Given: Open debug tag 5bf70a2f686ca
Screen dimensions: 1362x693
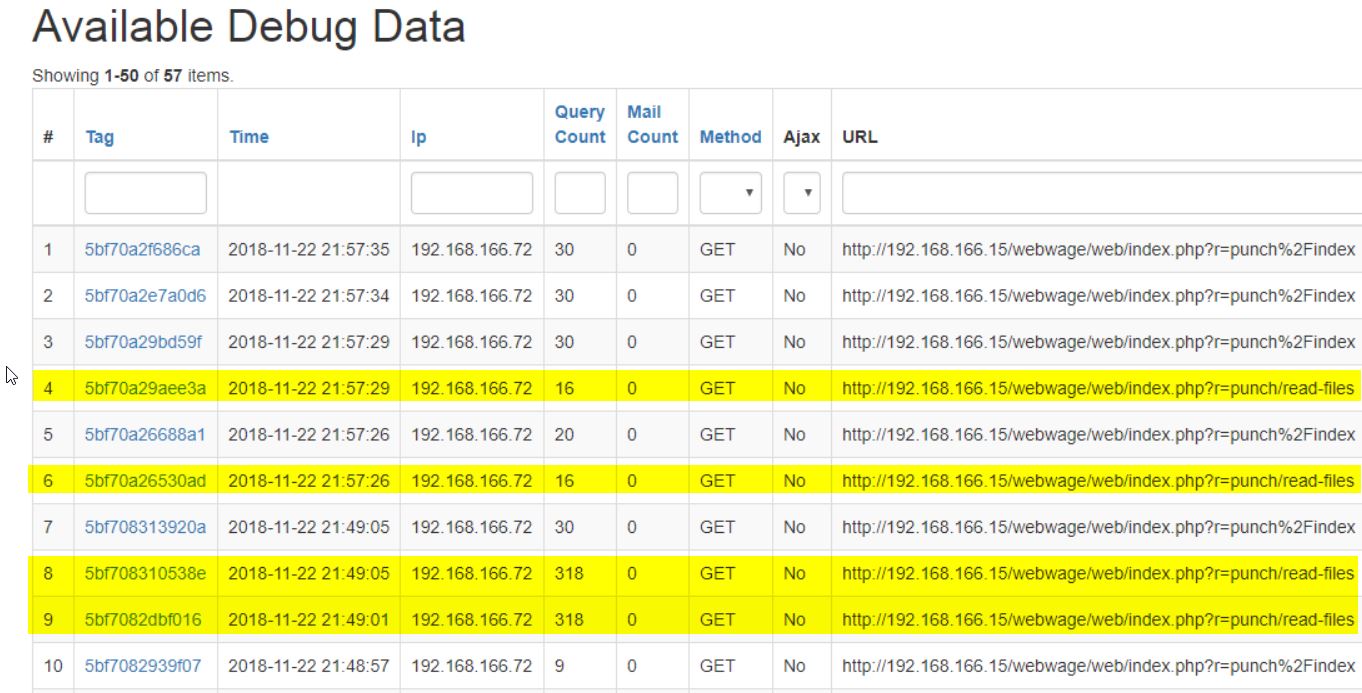Looking at the screenshot, I should (x=142, y=249).
